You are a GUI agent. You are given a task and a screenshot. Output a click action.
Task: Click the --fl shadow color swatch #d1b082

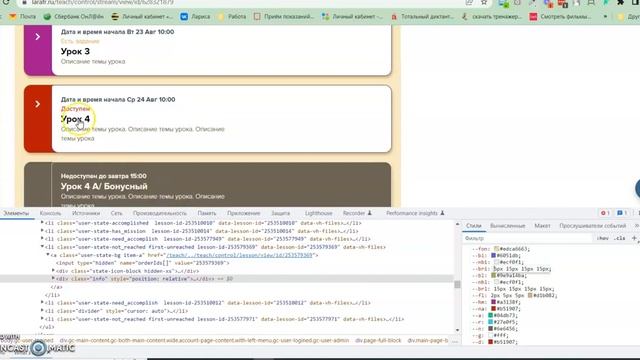tap(530, 296)
